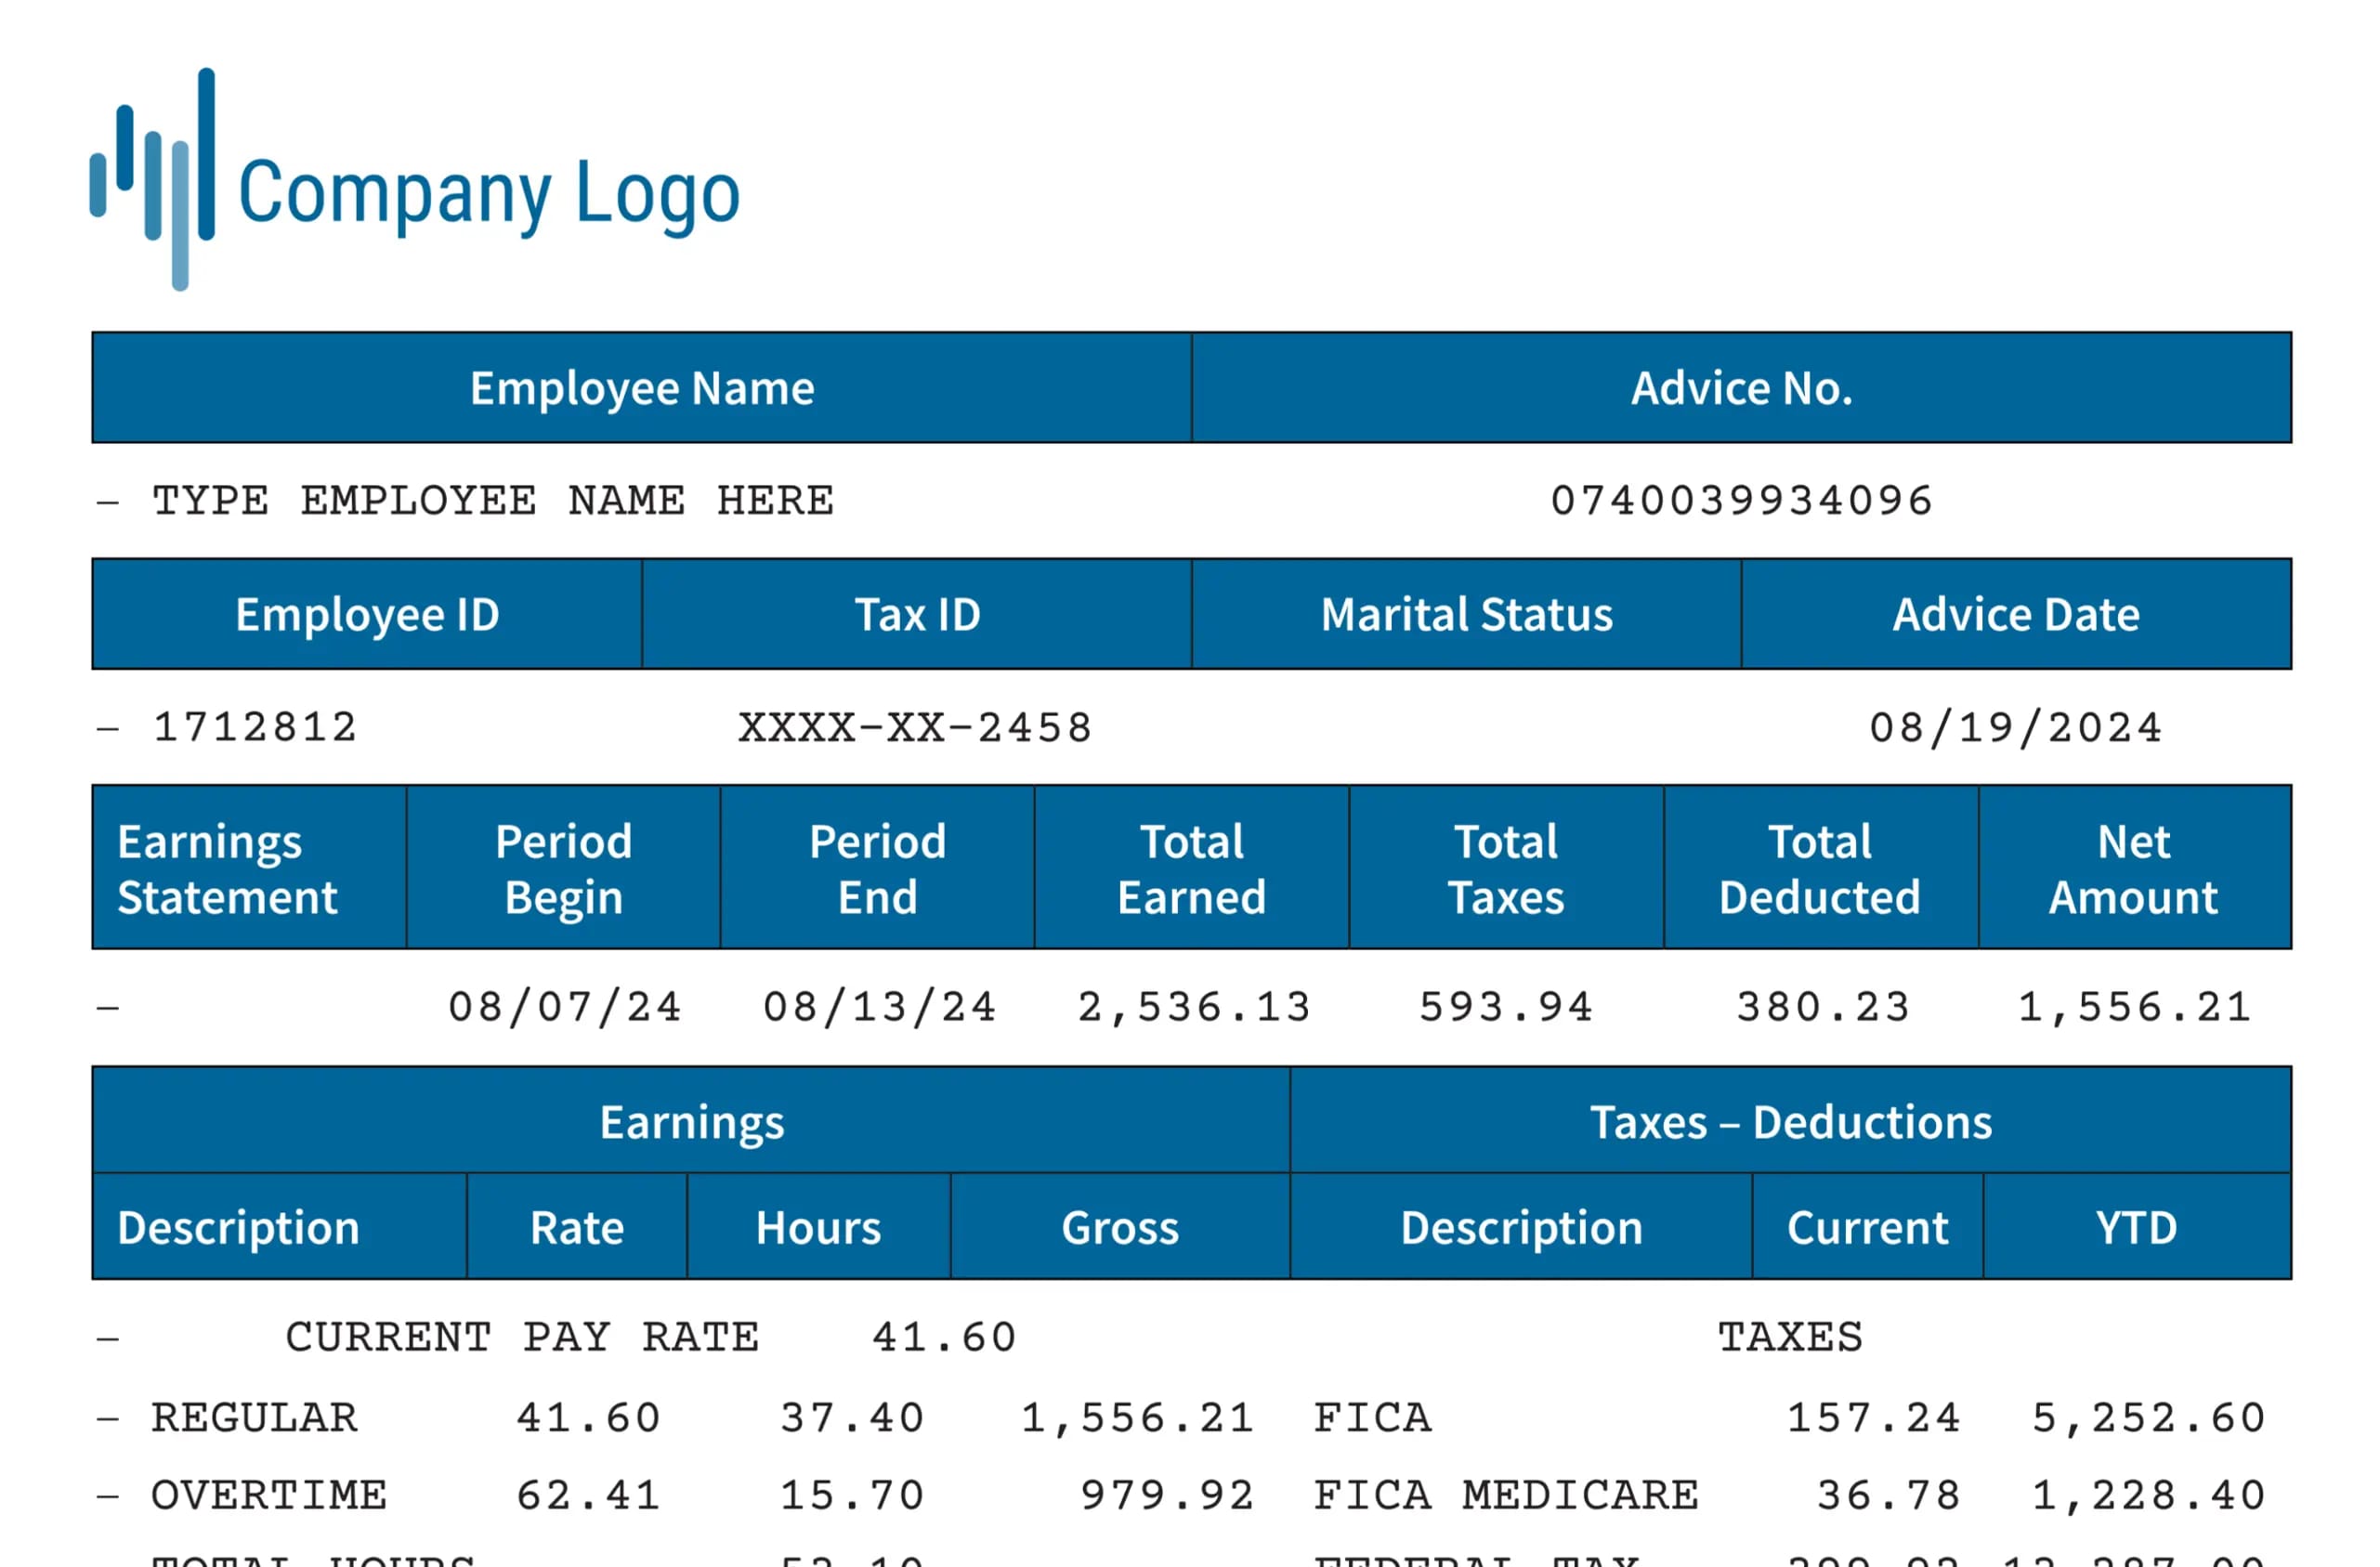Click advice number 0740039934096
The height and width of the screenshot is (1567, 2380).
[1741, 501]
